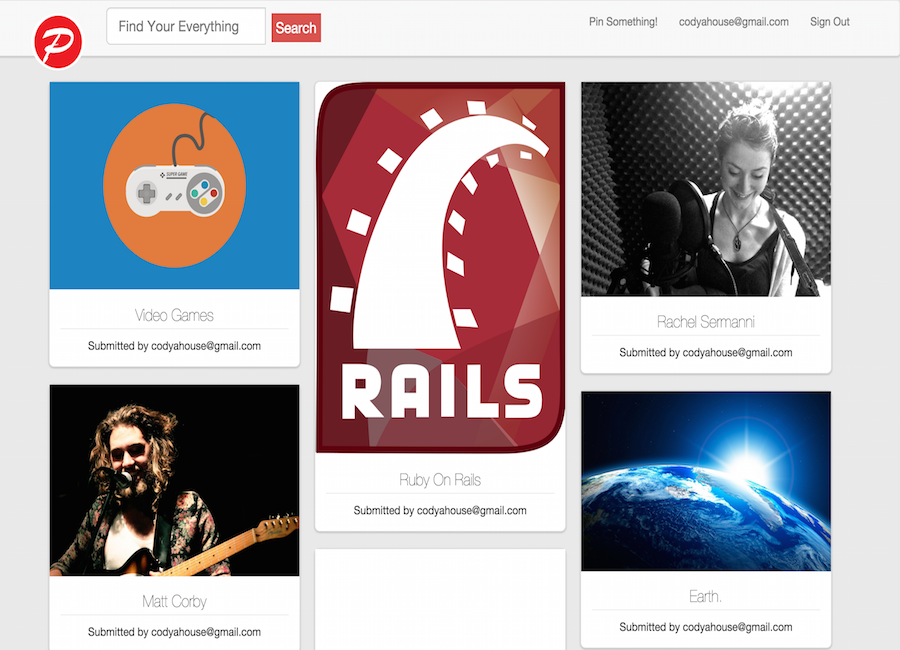Viewport: 900px width, 650px height.
Task: Open the Rachel Sermanni black-and-white photo
Action: pos(705,189)
